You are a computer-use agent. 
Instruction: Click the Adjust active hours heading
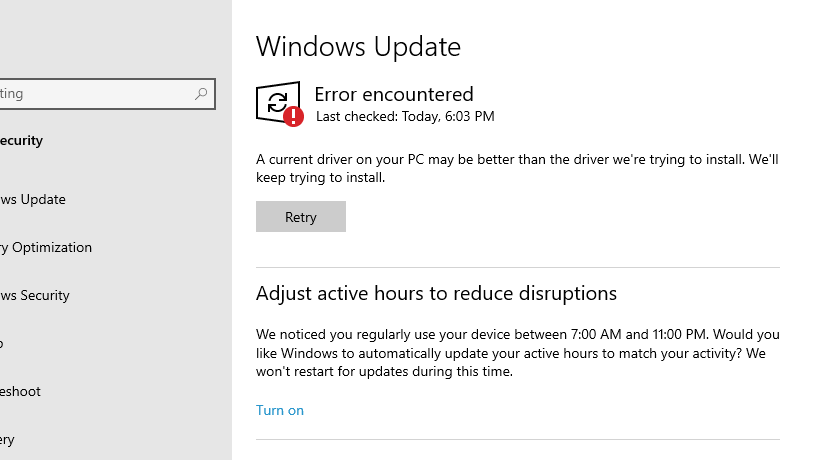(x=436, y=293)
